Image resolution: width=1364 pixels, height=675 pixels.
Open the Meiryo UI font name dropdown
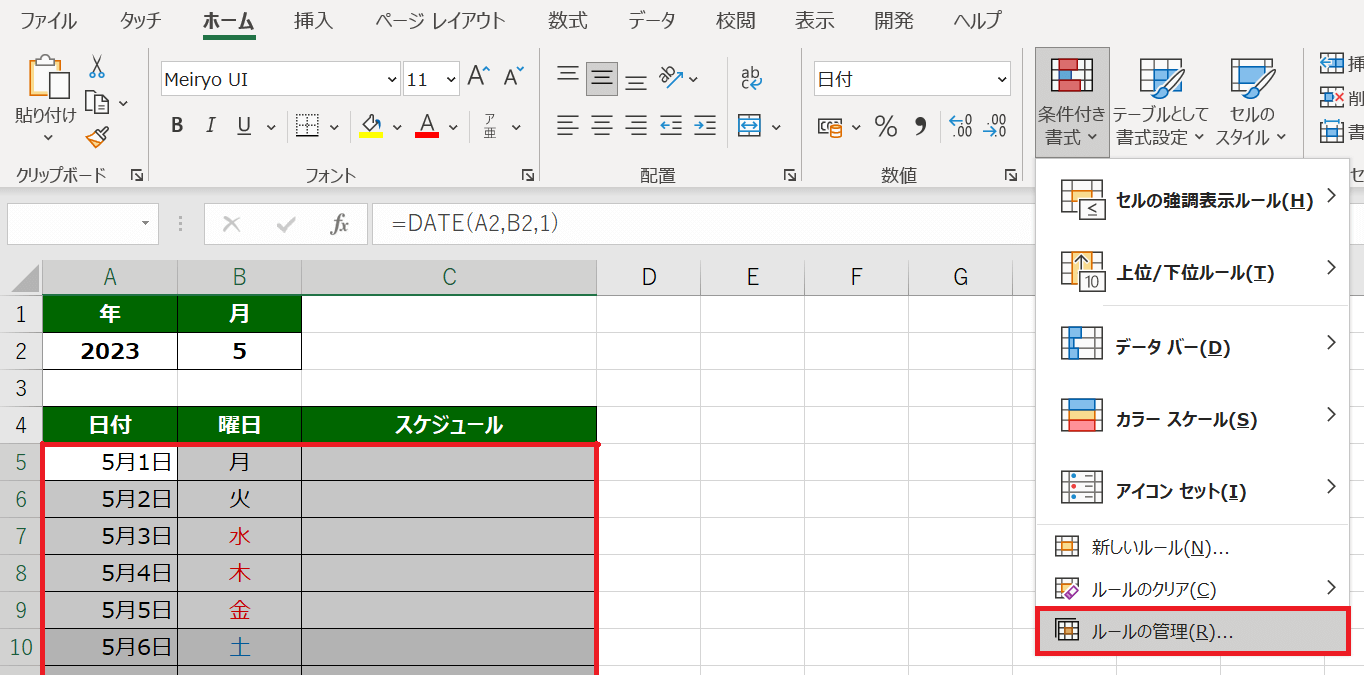[392, 80]
